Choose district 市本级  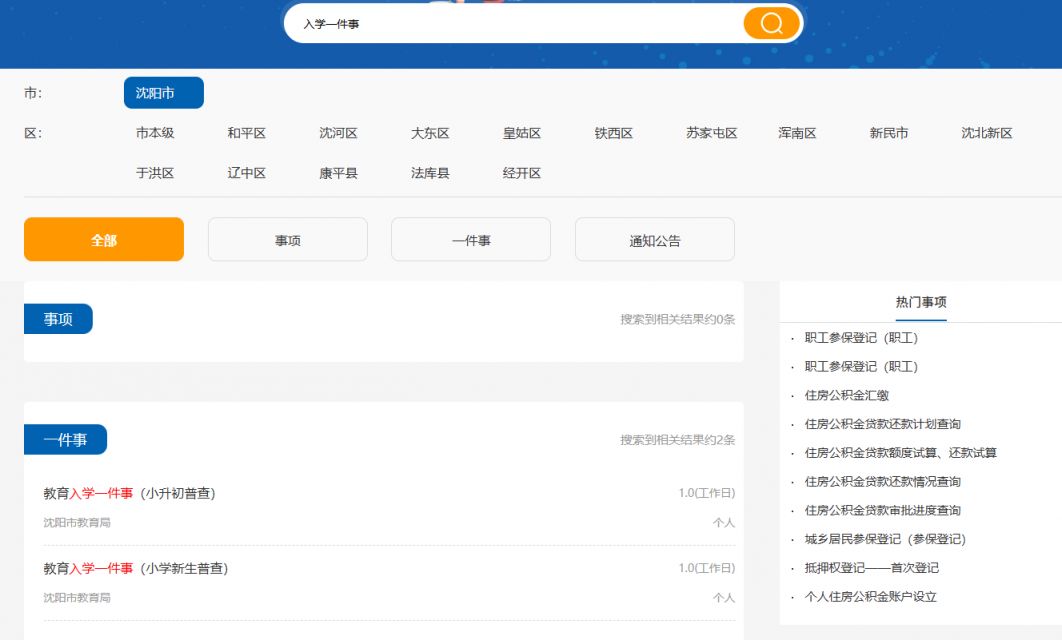(155, 133)
